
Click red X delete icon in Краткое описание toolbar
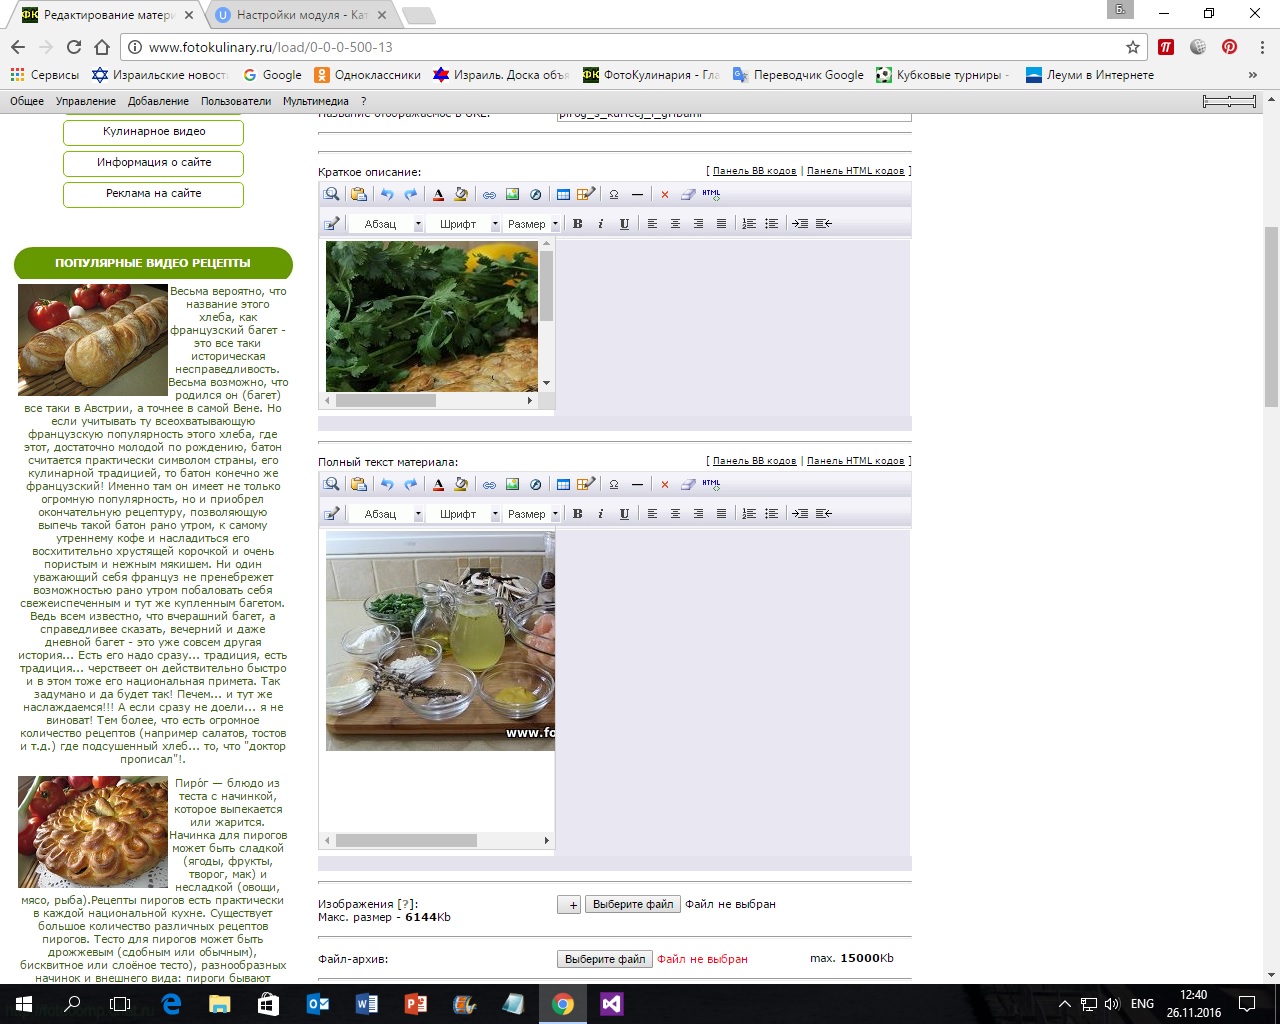[x=665, y=194]
